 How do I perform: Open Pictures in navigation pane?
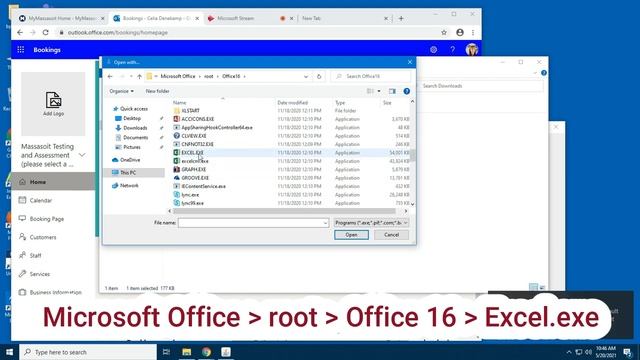point(129,147)
